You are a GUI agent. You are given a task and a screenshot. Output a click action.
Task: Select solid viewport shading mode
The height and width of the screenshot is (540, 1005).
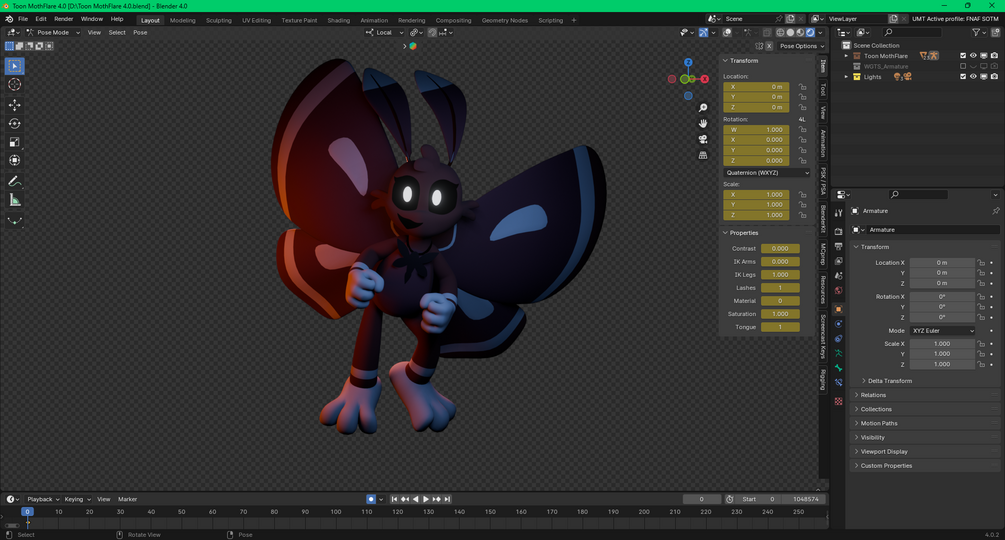[790, 32]
